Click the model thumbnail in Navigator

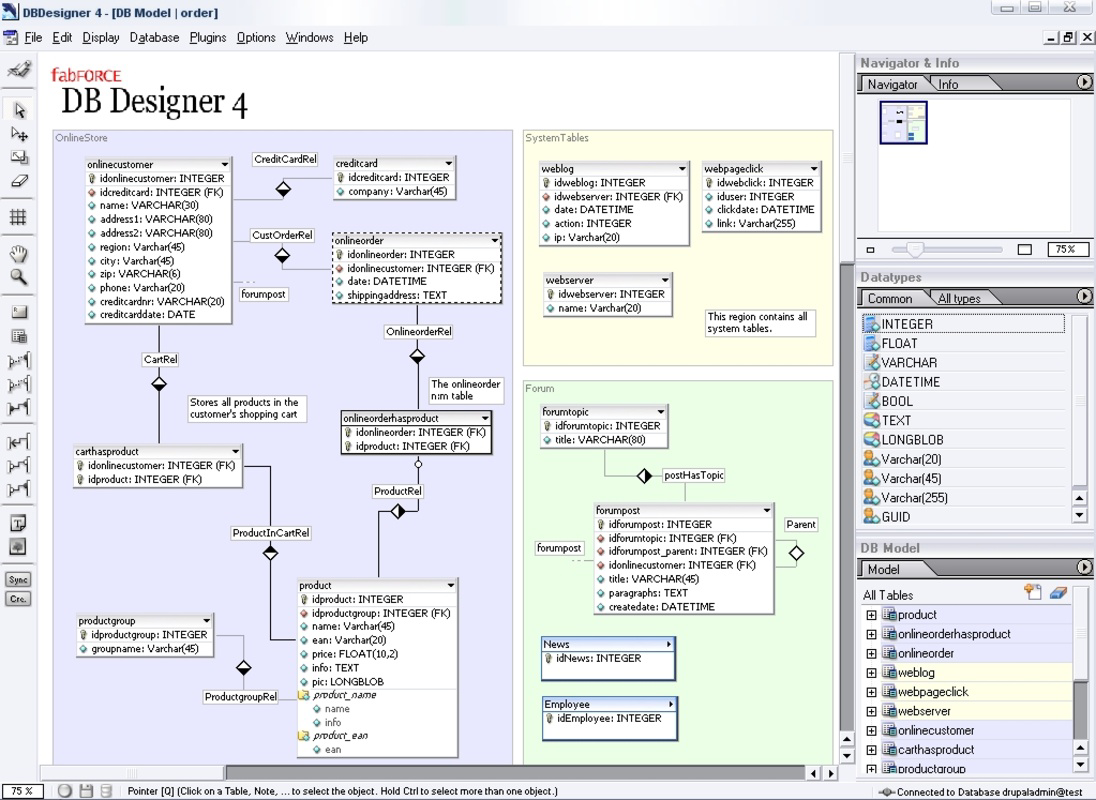pos(903,122)
